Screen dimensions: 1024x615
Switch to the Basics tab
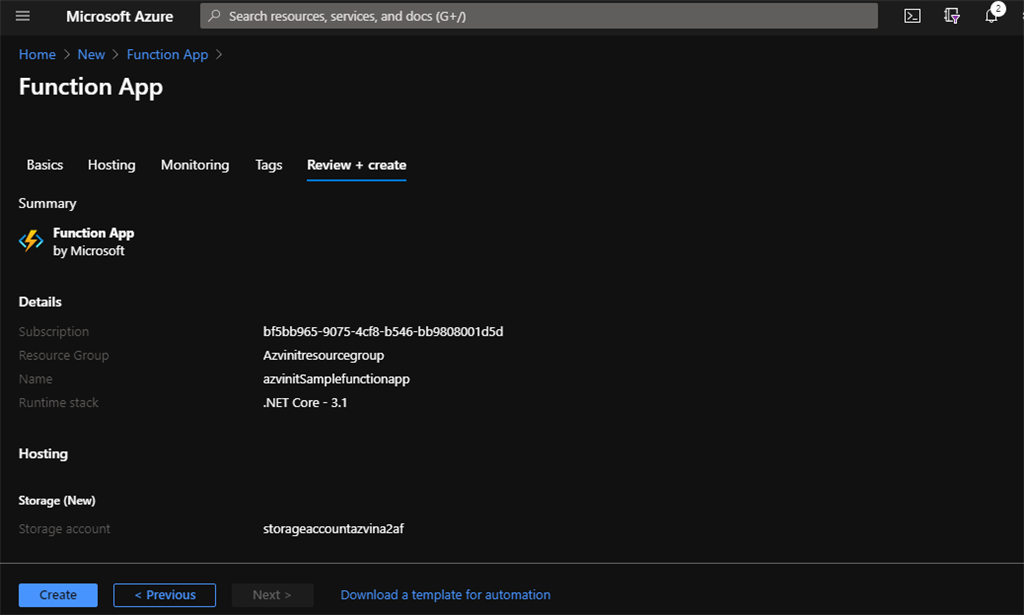pos(44,165)
